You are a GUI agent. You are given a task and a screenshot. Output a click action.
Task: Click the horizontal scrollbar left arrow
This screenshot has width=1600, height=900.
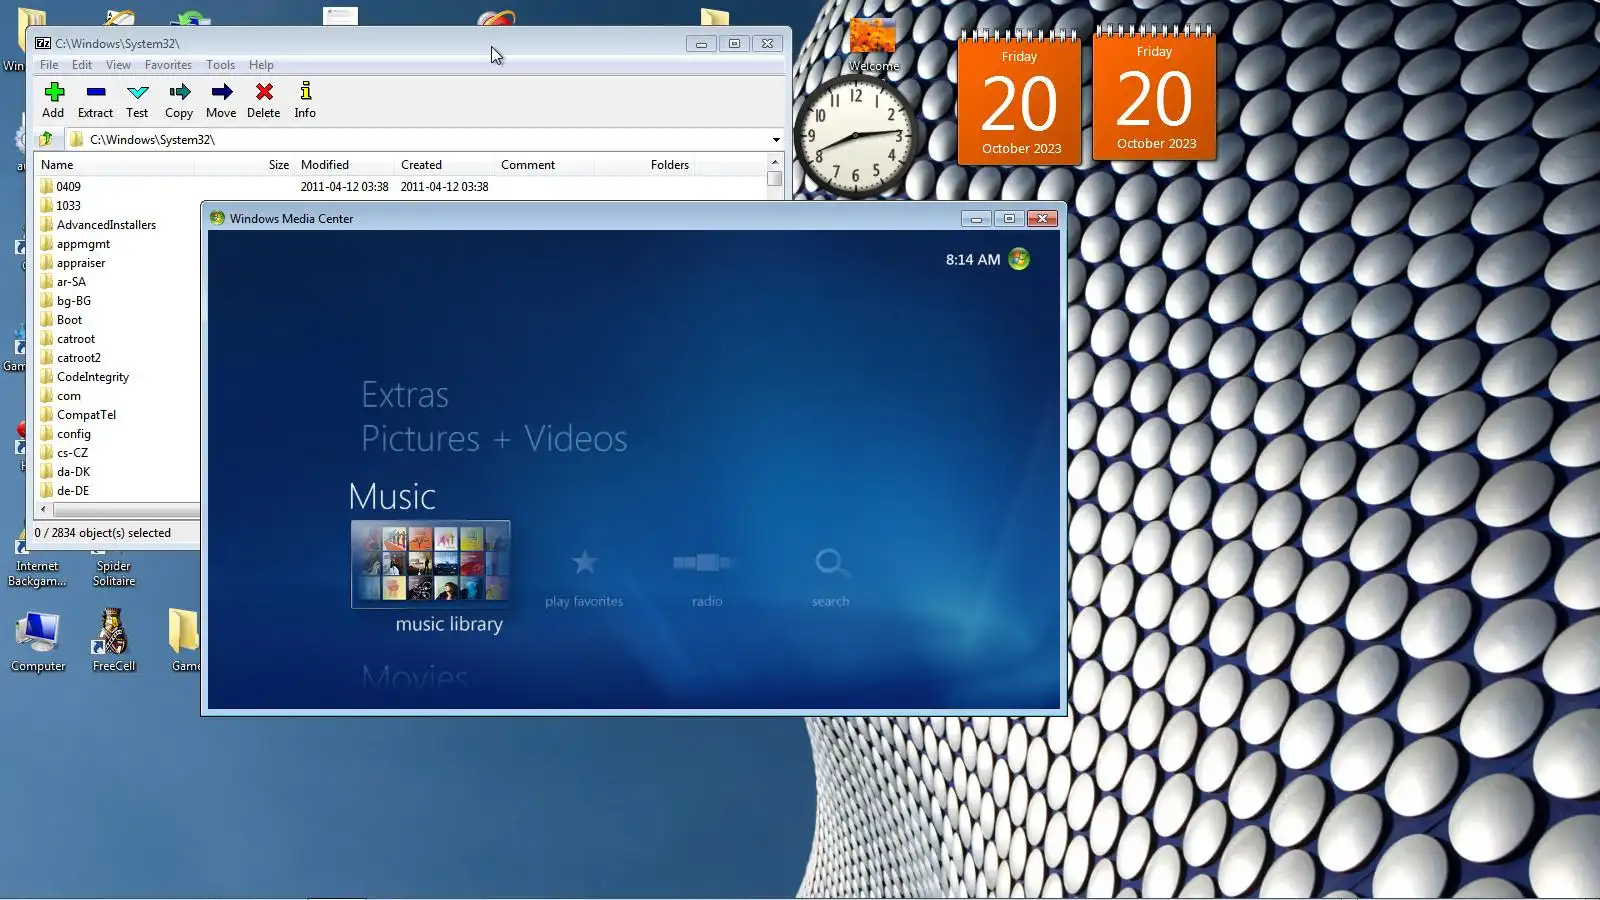(43, 510)
